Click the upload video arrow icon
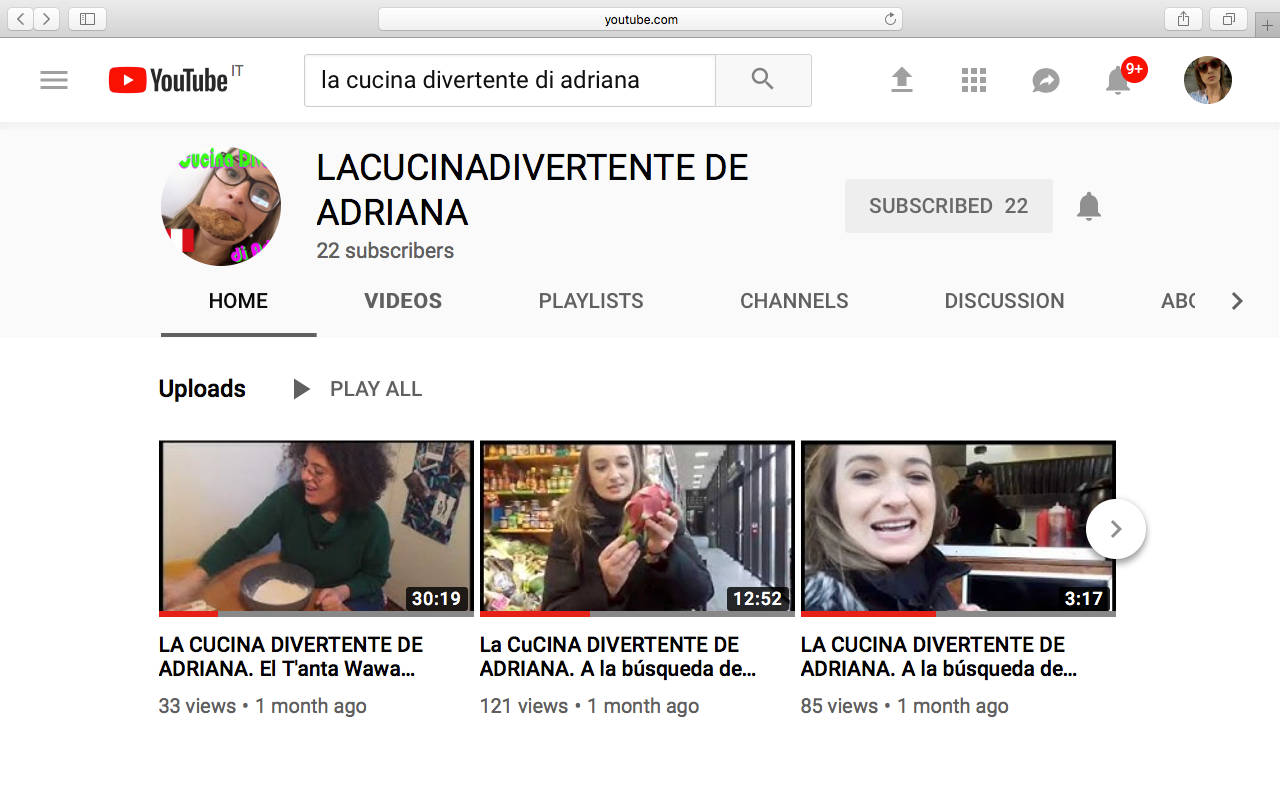Screen dimensions: 1280x800 (x=902, y=80)
